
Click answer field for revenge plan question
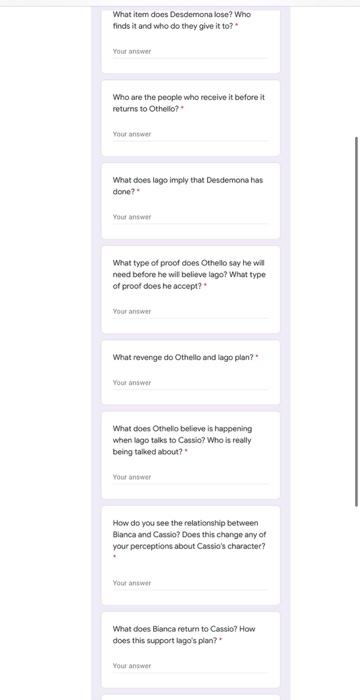point(190,383)
